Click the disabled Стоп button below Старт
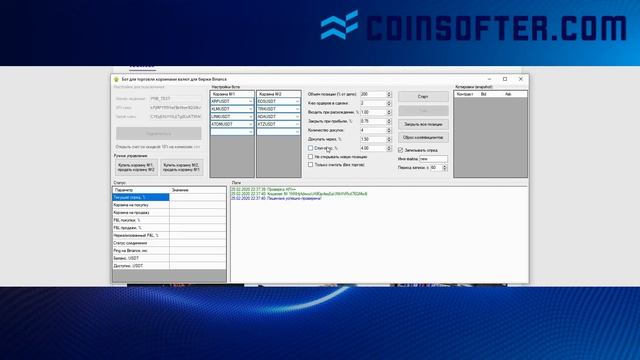 423,111
